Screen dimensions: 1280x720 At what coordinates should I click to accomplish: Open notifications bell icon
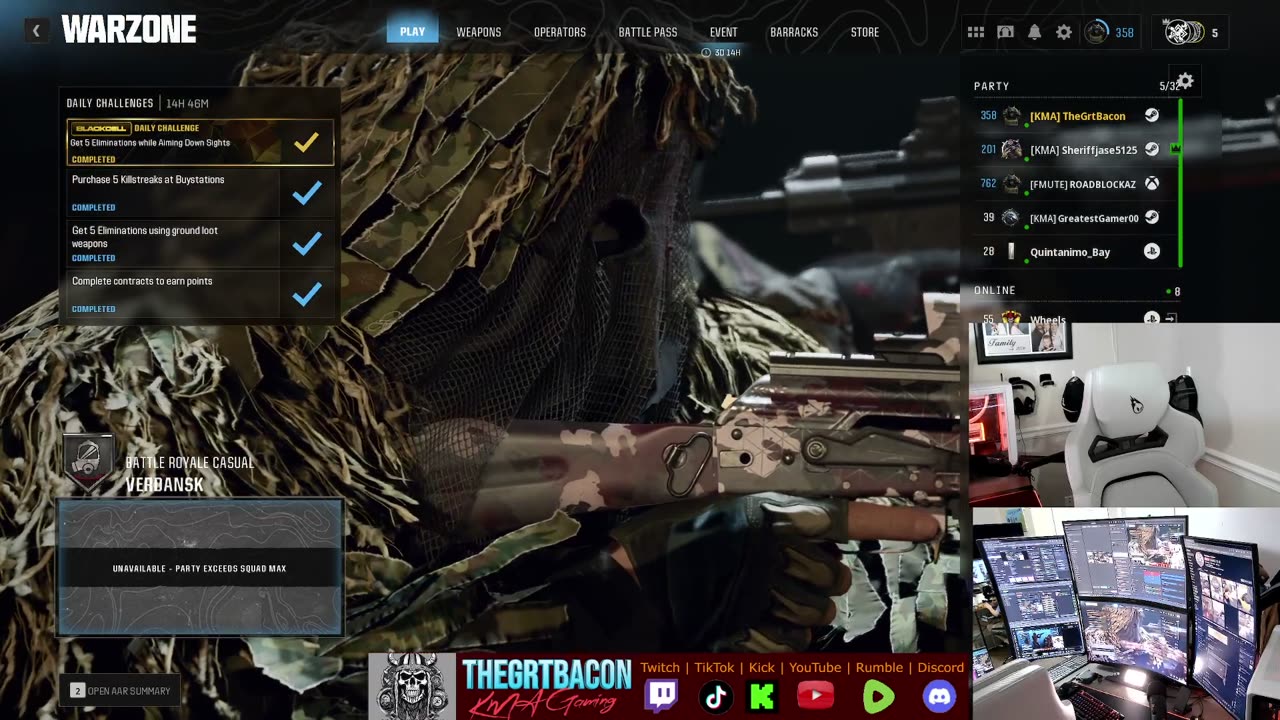pos(1035,32)
